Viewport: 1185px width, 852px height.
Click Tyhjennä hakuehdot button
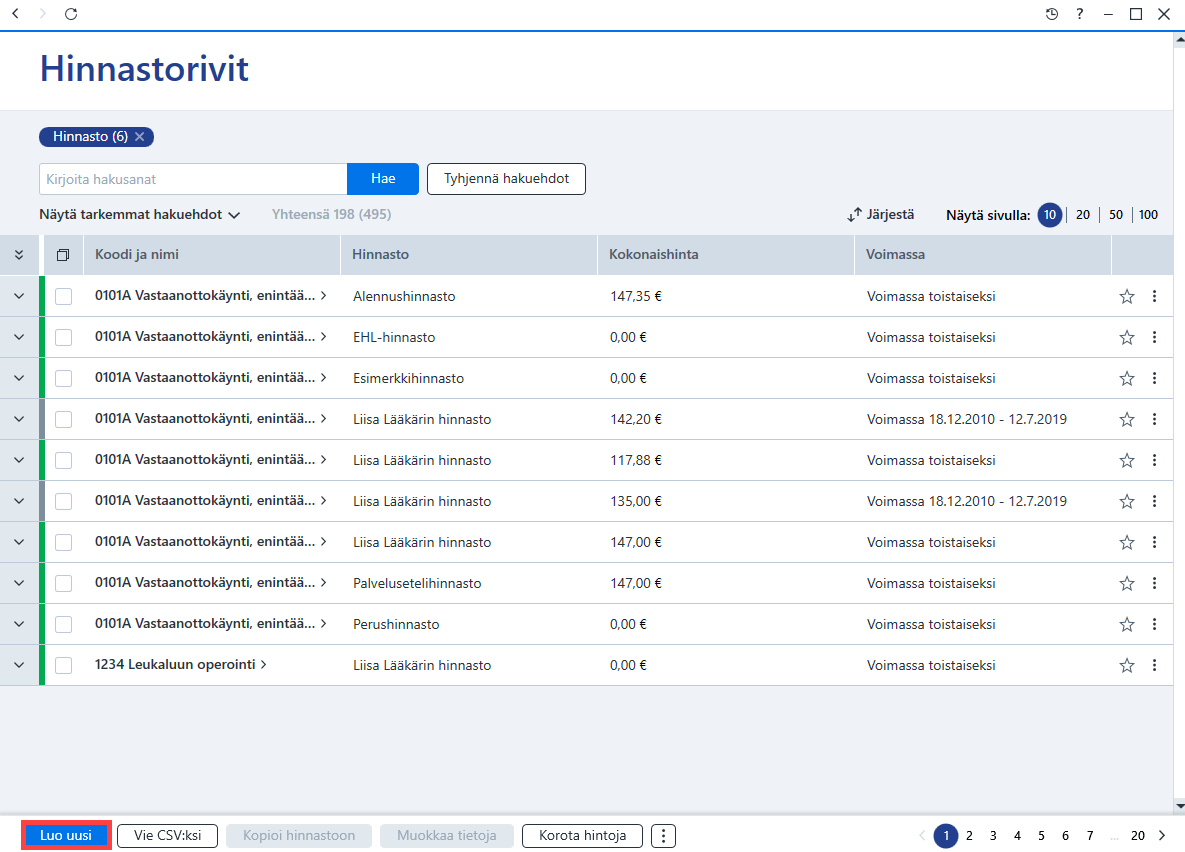coord(506,179)
